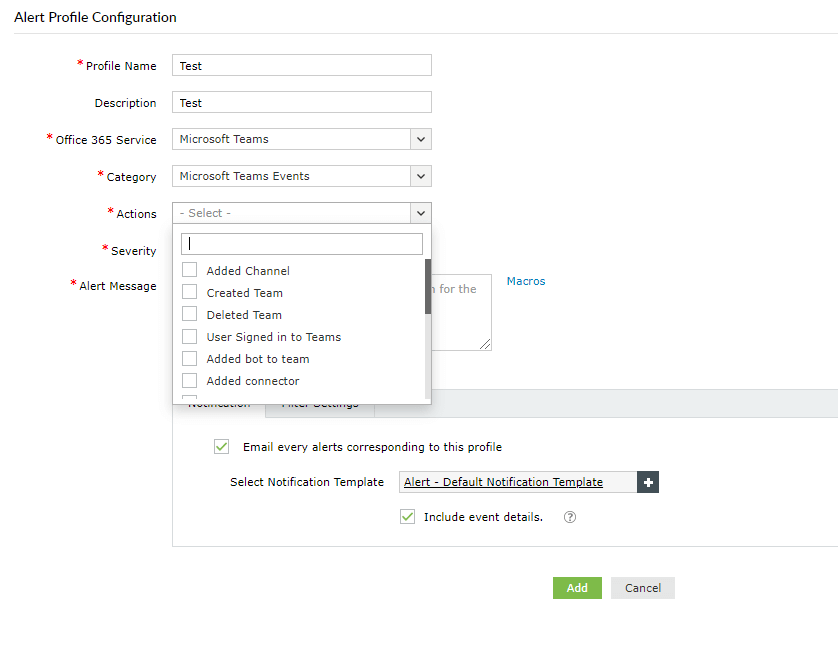The width and height of the screenshot is (838, 657).
Task: Click the Created Team label text
Action: [245, 293]
